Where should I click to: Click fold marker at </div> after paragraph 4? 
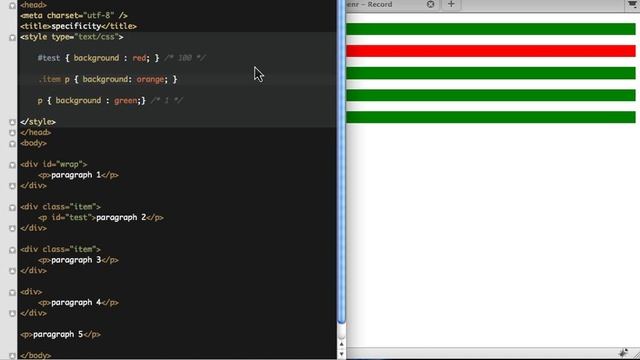tap(13, 313)
